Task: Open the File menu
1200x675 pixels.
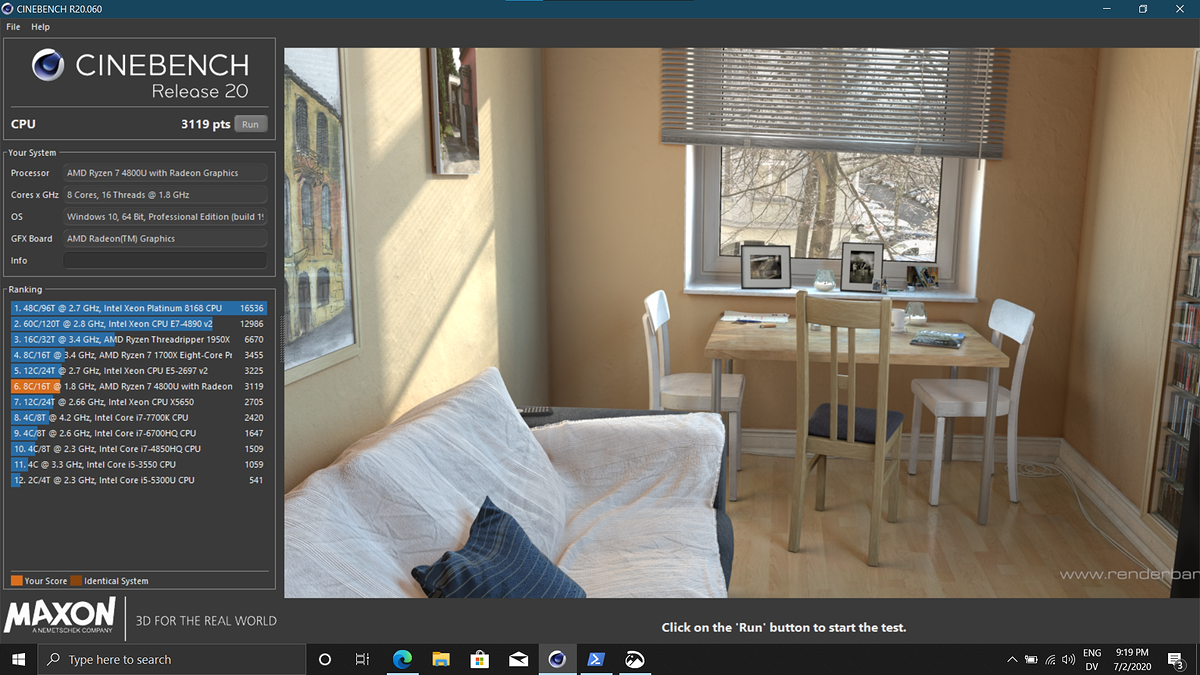Action: pos(13,27)
